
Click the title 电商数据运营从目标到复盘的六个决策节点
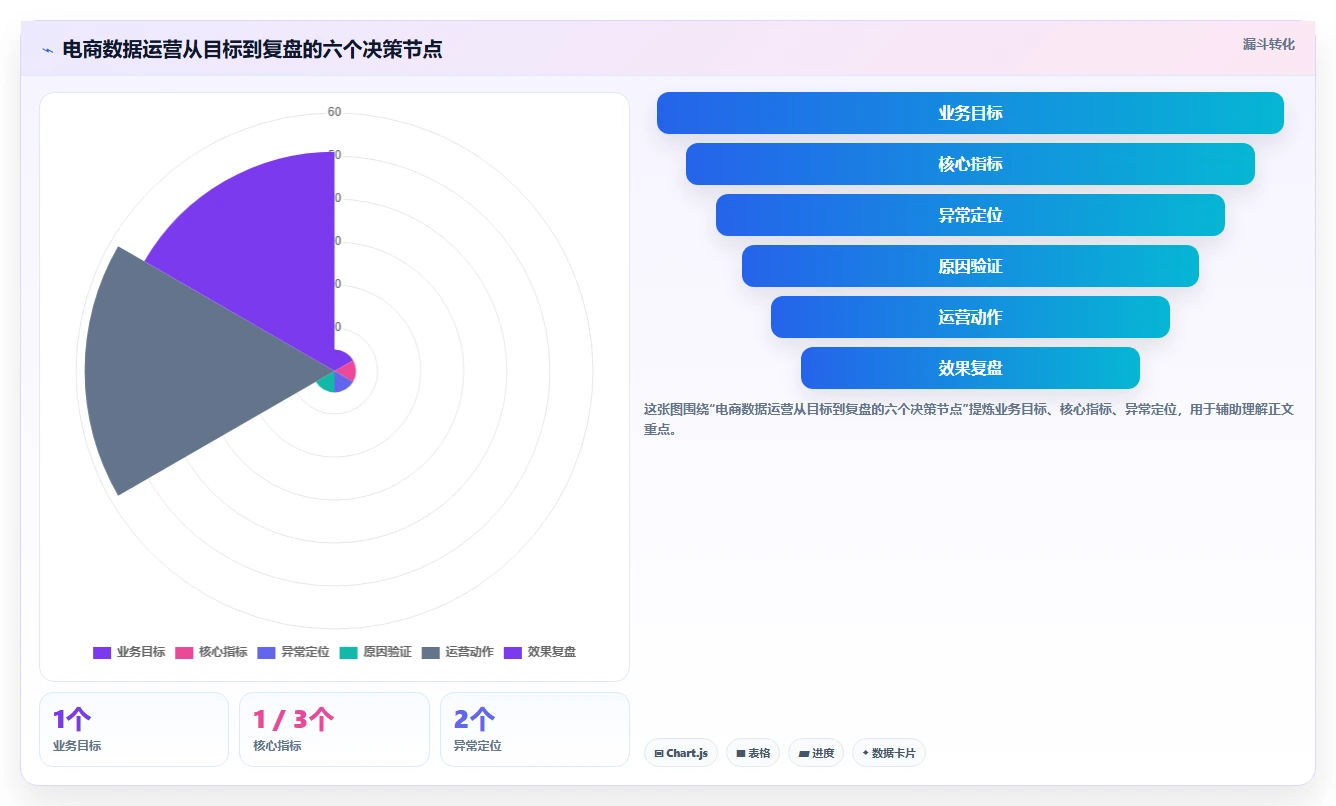pos(252,49)
